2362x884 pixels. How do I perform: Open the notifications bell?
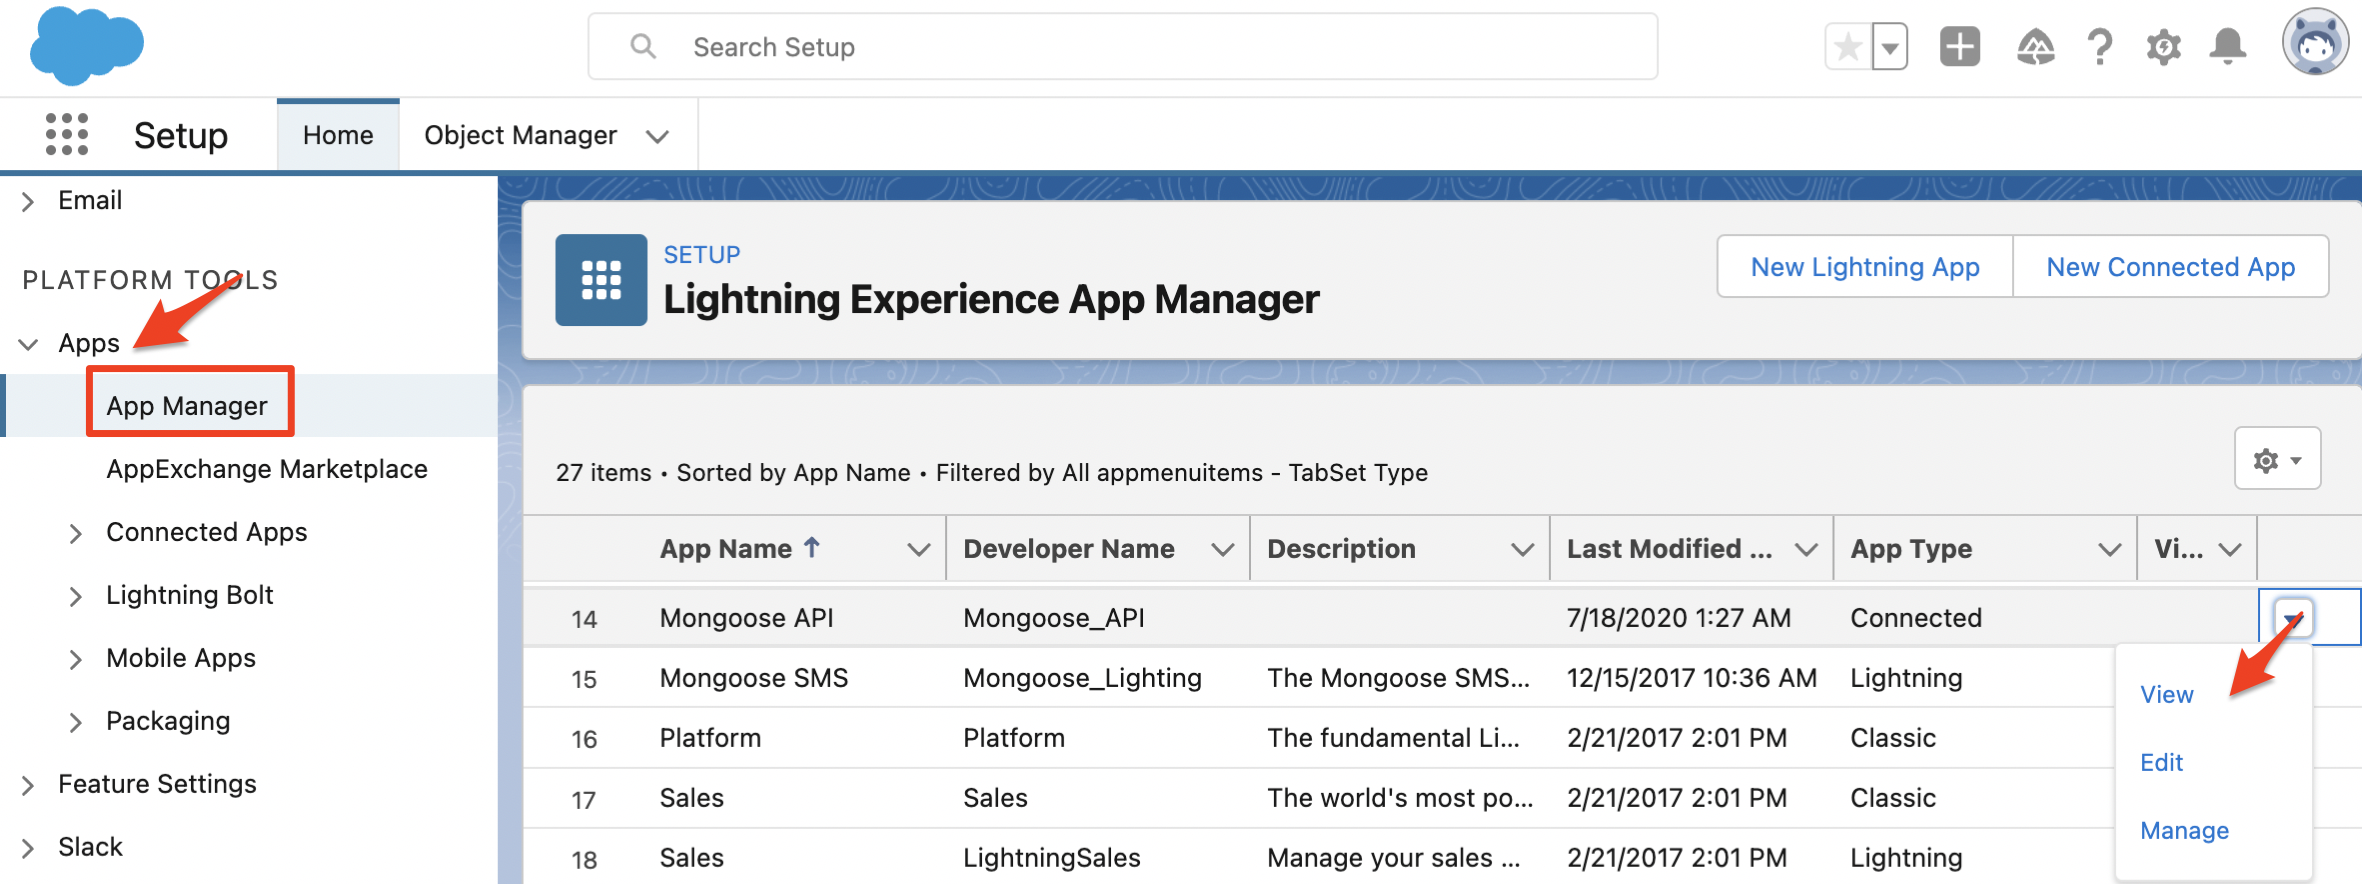tap(2228, 47)
